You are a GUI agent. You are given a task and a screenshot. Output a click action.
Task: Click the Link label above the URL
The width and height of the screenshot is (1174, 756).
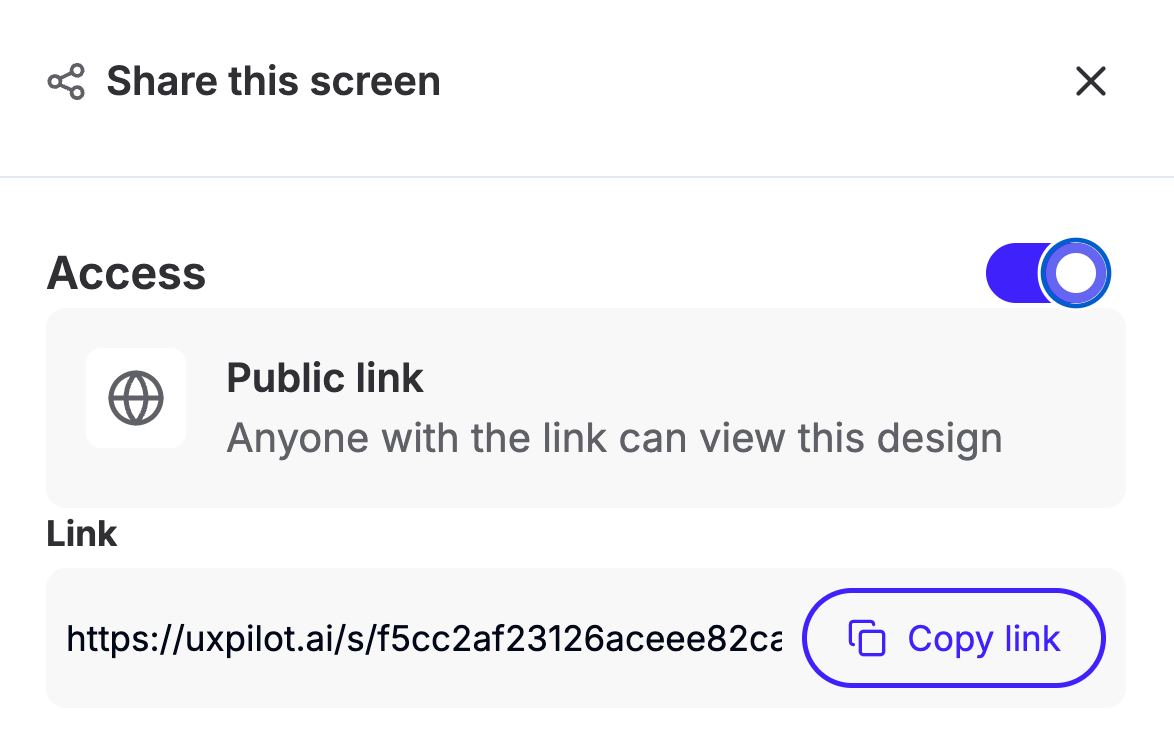(82, 534)
